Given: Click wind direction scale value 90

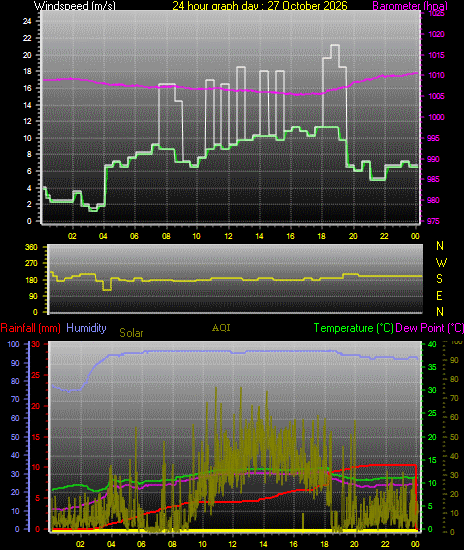Looking at the screenshot, I should tap(33, 296).
